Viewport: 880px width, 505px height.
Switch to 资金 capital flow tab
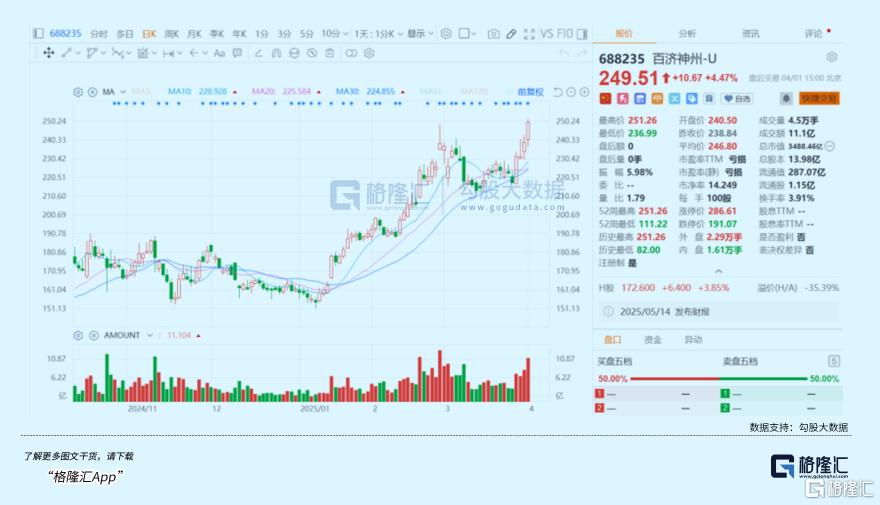coord(653,339)
